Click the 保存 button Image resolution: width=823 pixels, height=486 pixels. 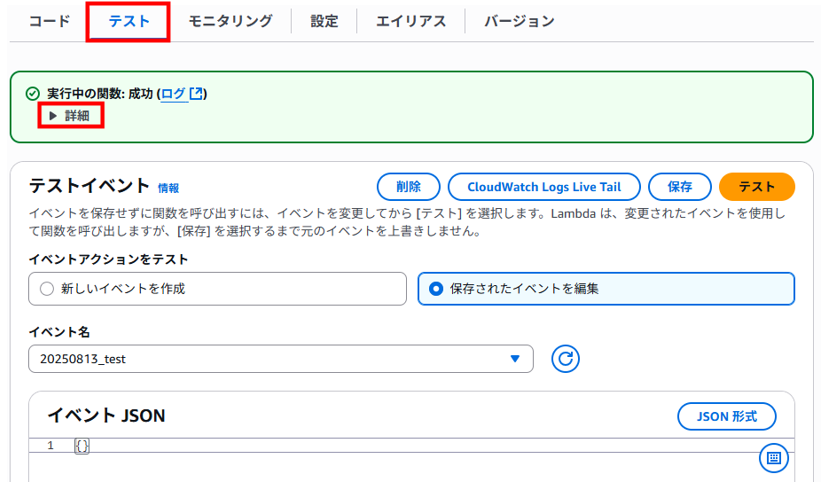pyautogui.click(x=680, y=187)
